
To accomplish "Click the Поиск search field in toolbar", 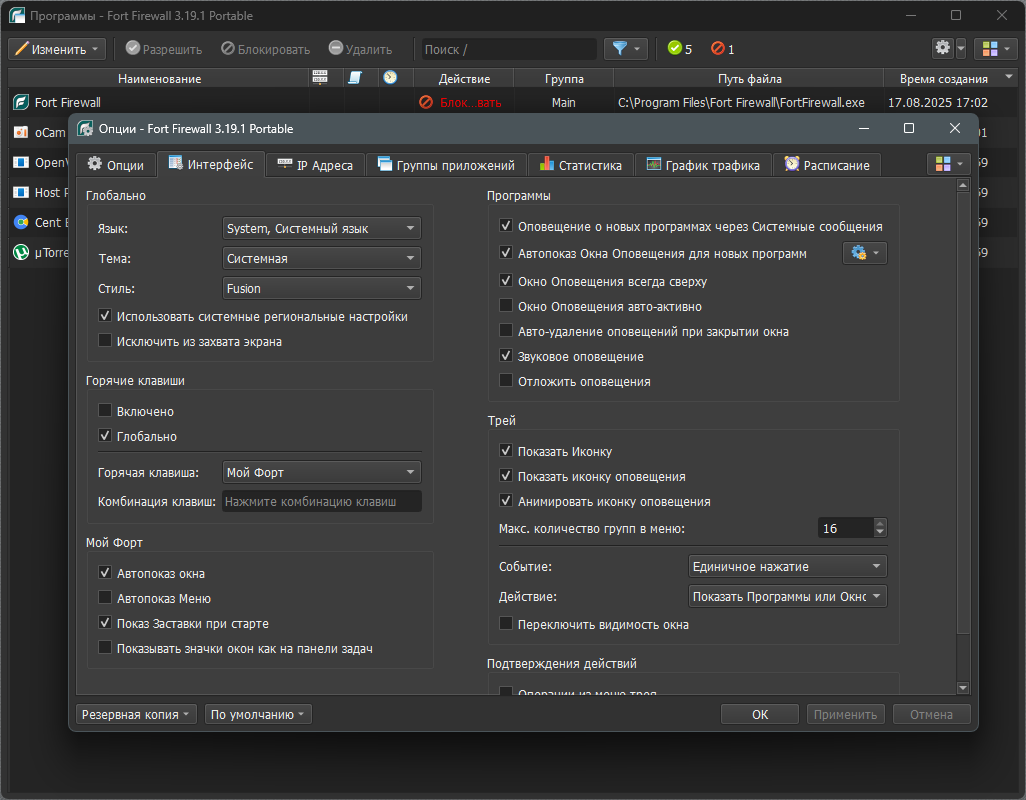I will [x=509, y=49].
